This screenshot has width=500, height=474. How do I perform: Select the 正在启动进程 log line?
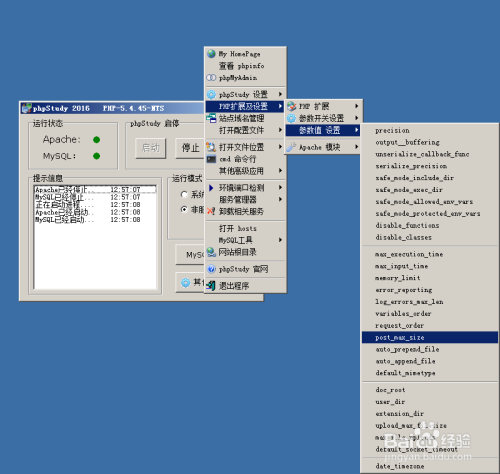pyautogui.click(x=95, y=205)
